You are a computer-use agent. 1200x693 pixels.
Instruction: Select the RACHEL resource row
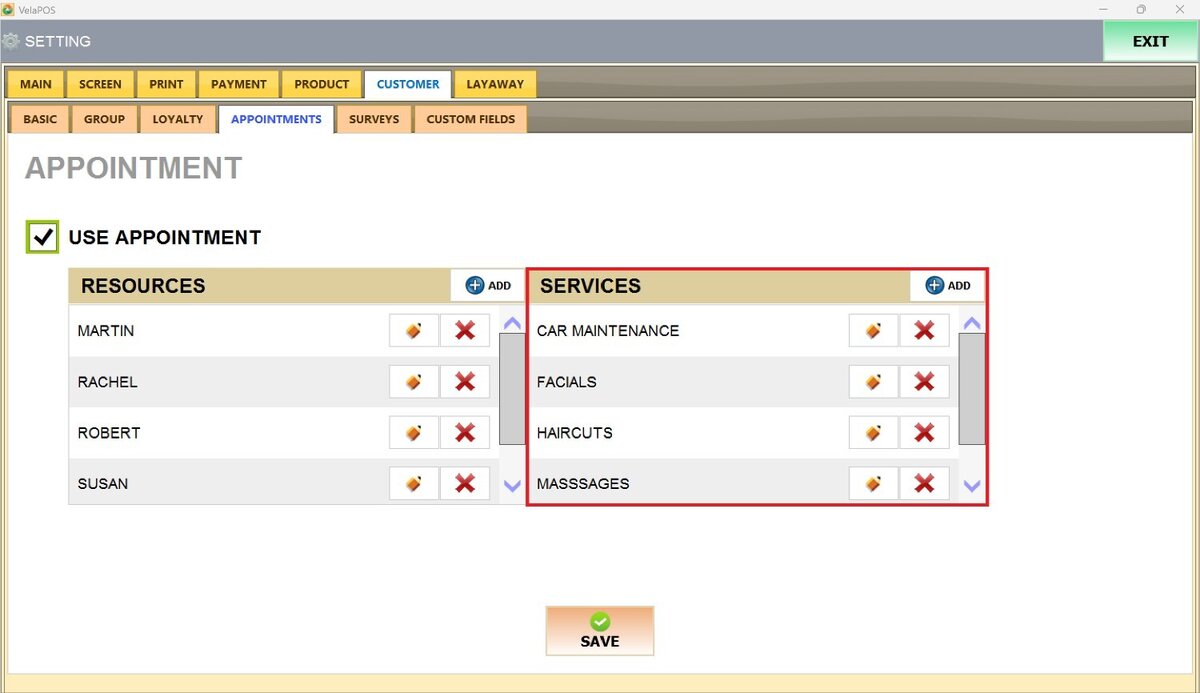[284, 382]
